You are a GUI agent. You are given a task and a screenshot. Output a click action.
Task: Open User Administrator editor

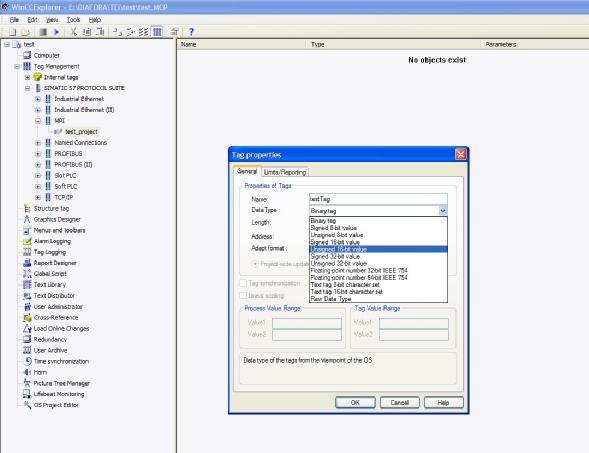coord(58,307)
